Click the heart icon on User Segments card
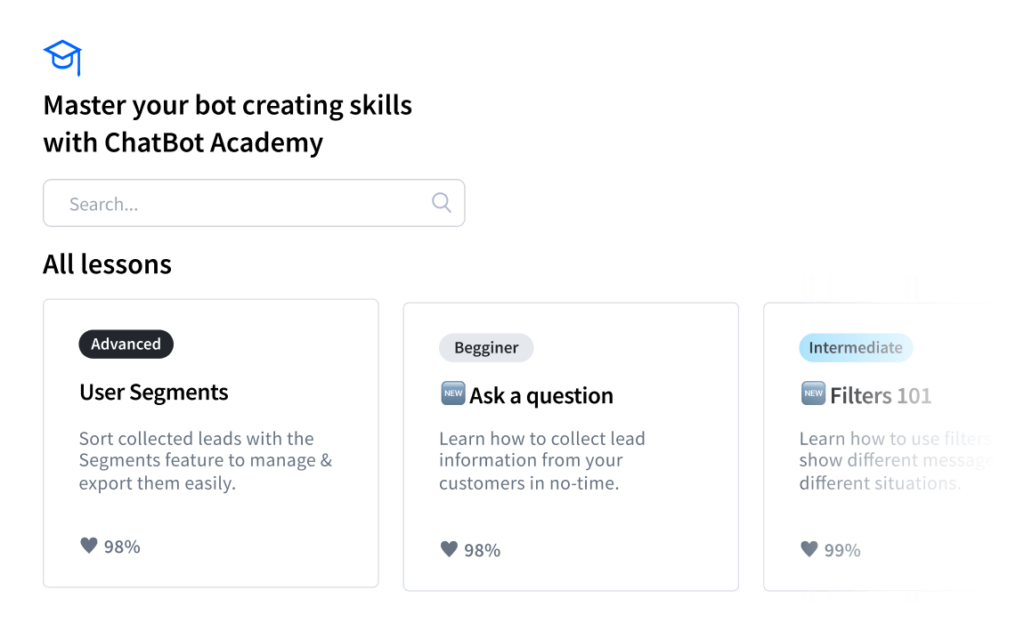1024x624 pixels. [x=89, y=545]
